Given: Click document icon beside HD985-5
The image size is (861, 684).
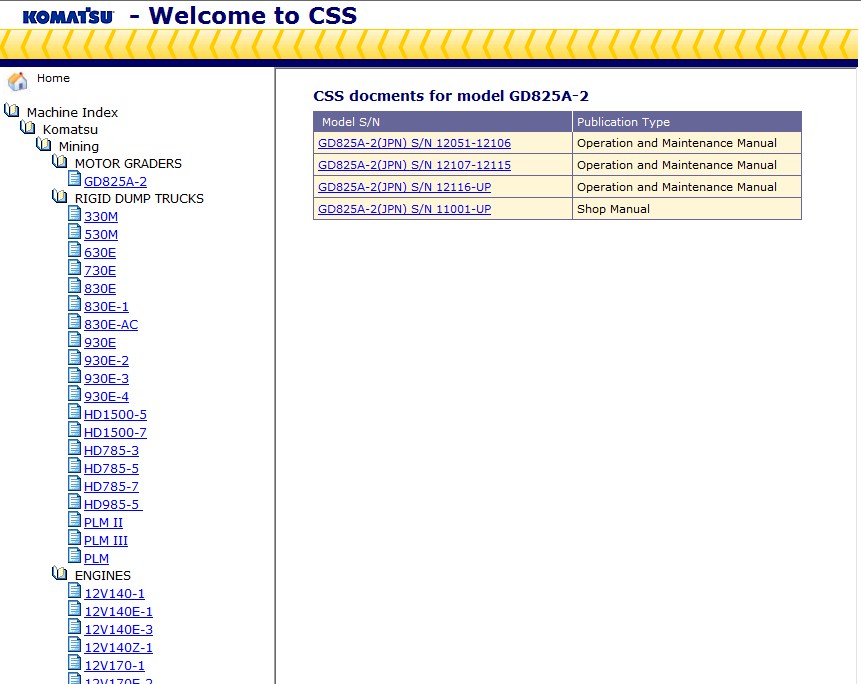Looking at the screenshot, I should point(75,502).
